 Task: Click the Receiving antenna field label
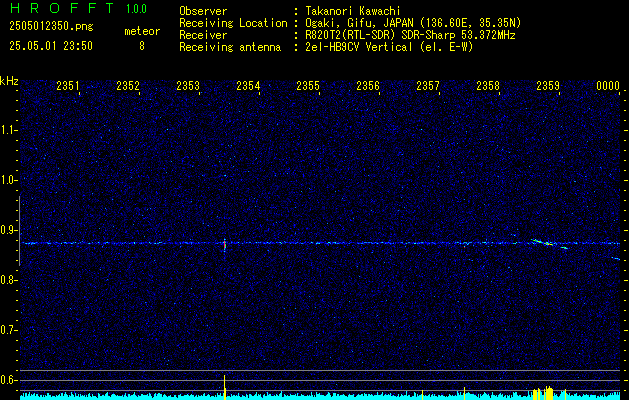(x=230, y=47)
